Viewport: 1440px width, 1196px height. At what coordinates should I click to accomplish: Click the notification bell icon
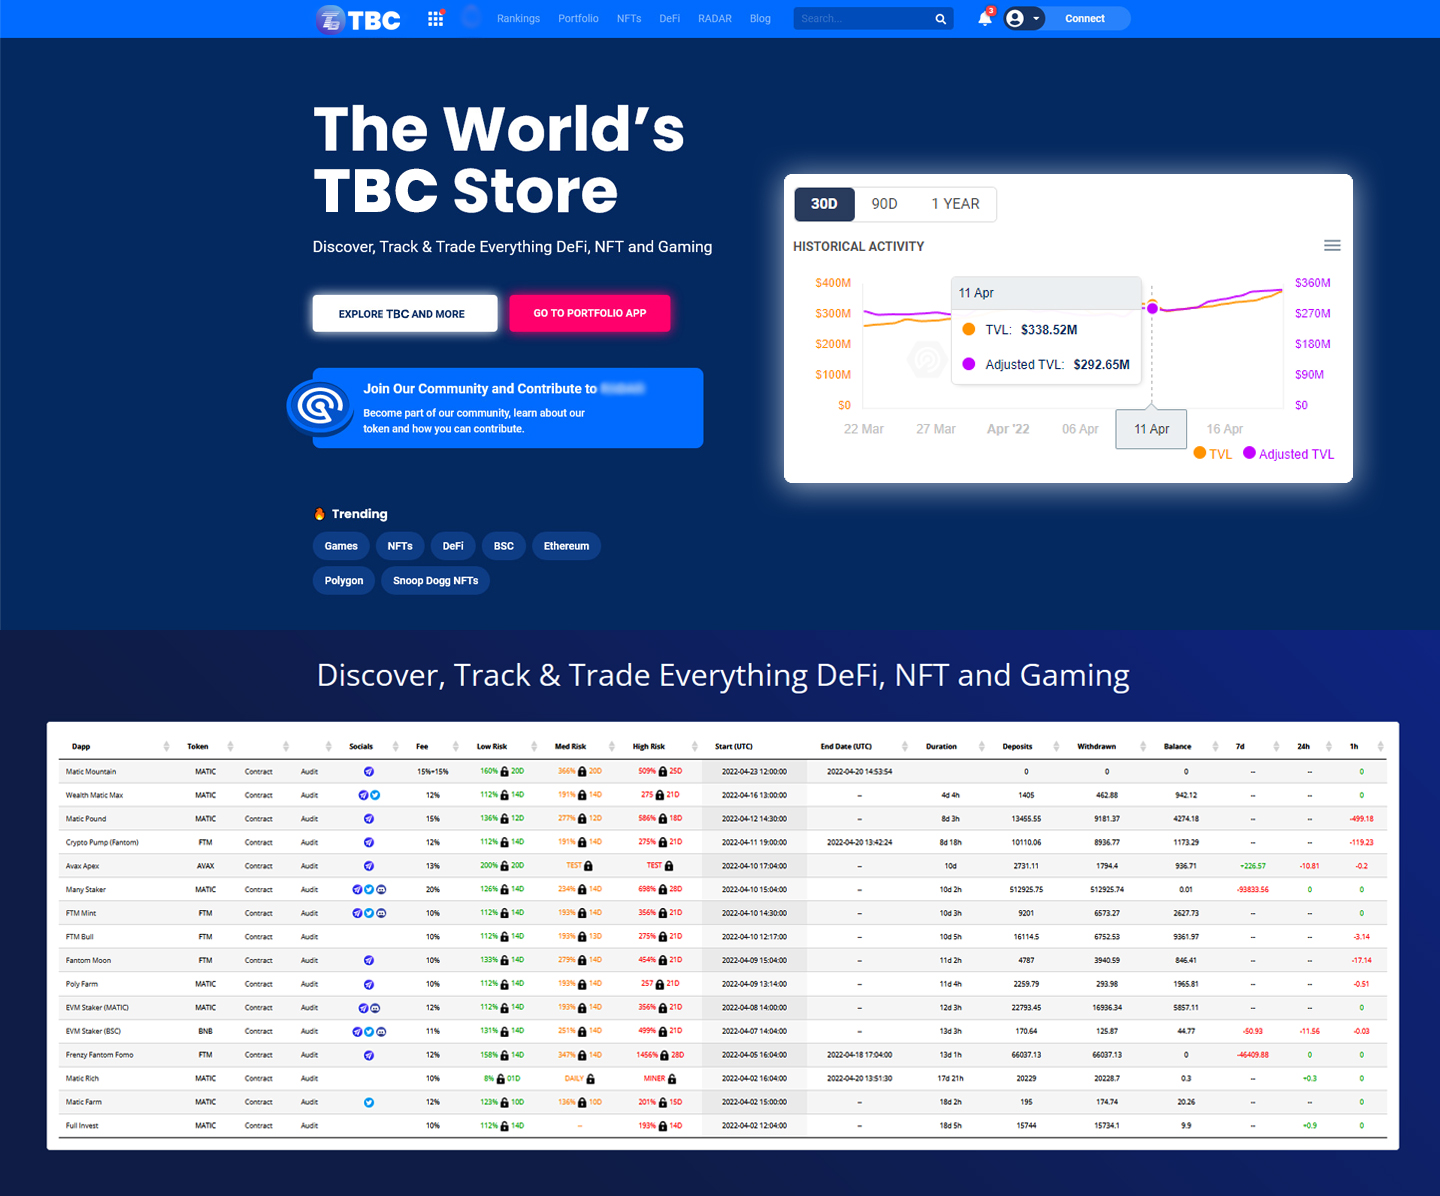[984, 18]
